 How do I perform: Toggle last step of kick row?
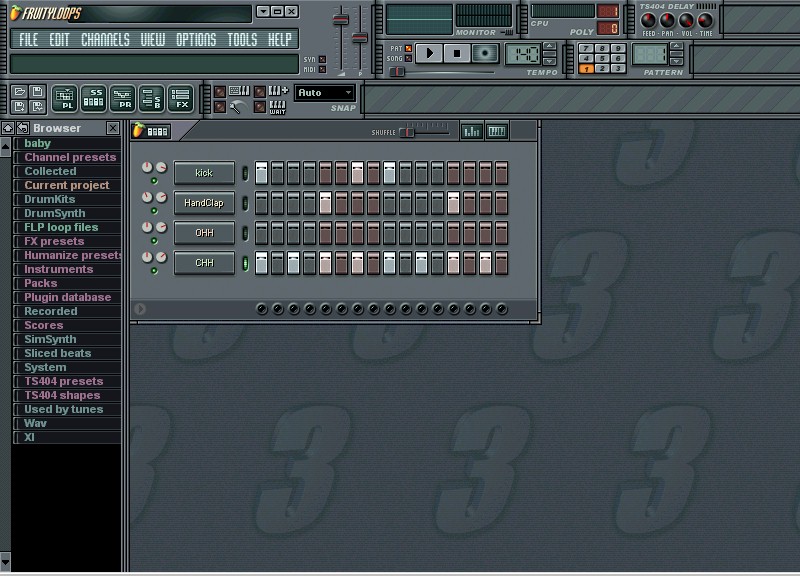(x=502, y=172)
